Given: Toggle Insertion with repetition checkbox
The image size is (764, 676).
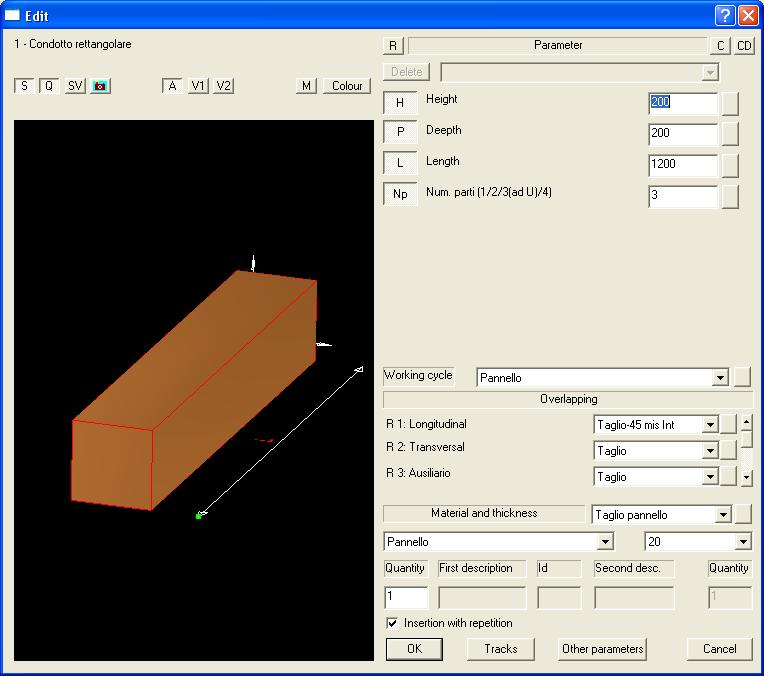Looking at the screenshot, I should click(392, 623).
